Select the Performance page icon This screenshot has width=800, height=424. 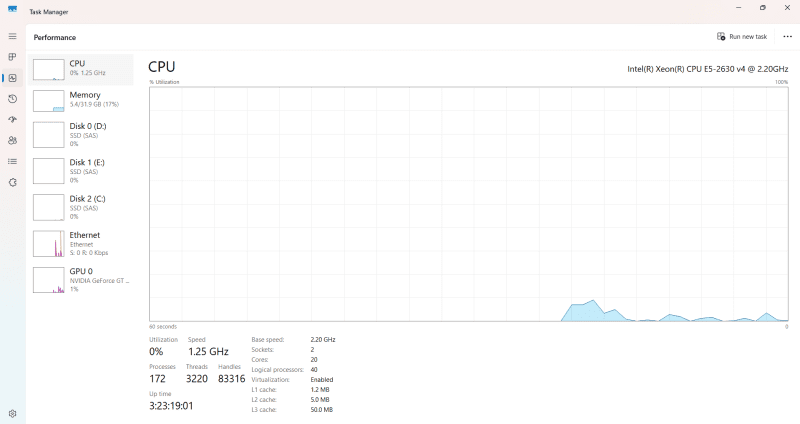[x=12, y=78]
